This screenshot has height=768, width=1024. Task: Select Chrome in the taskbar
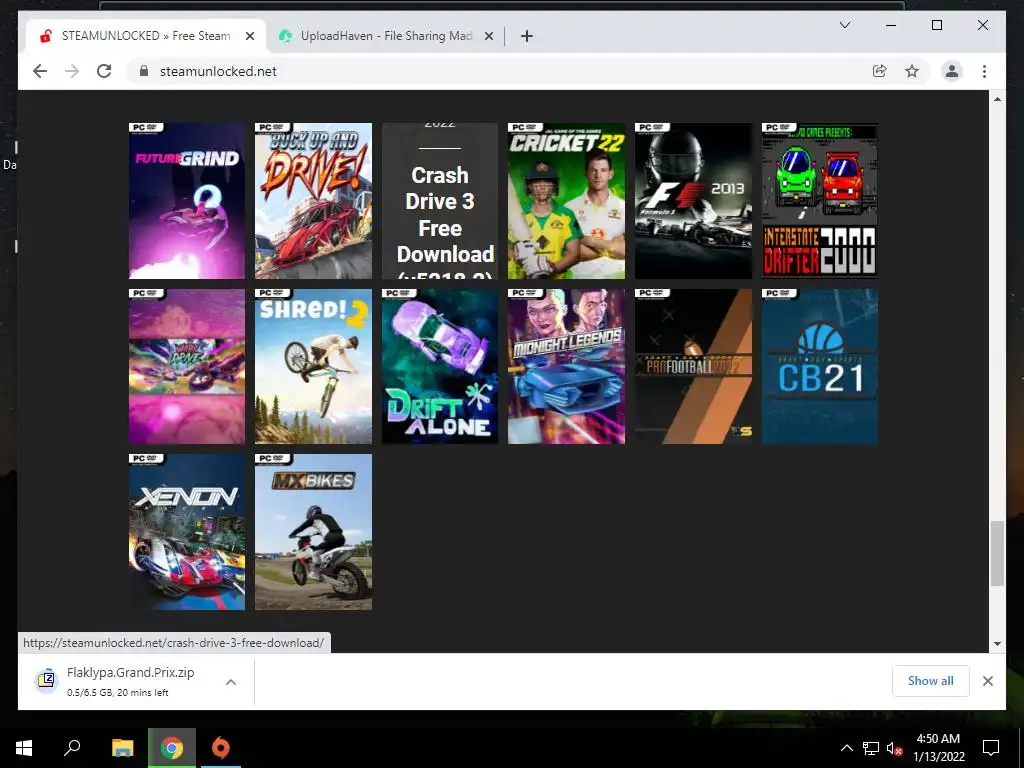[172, 748]
